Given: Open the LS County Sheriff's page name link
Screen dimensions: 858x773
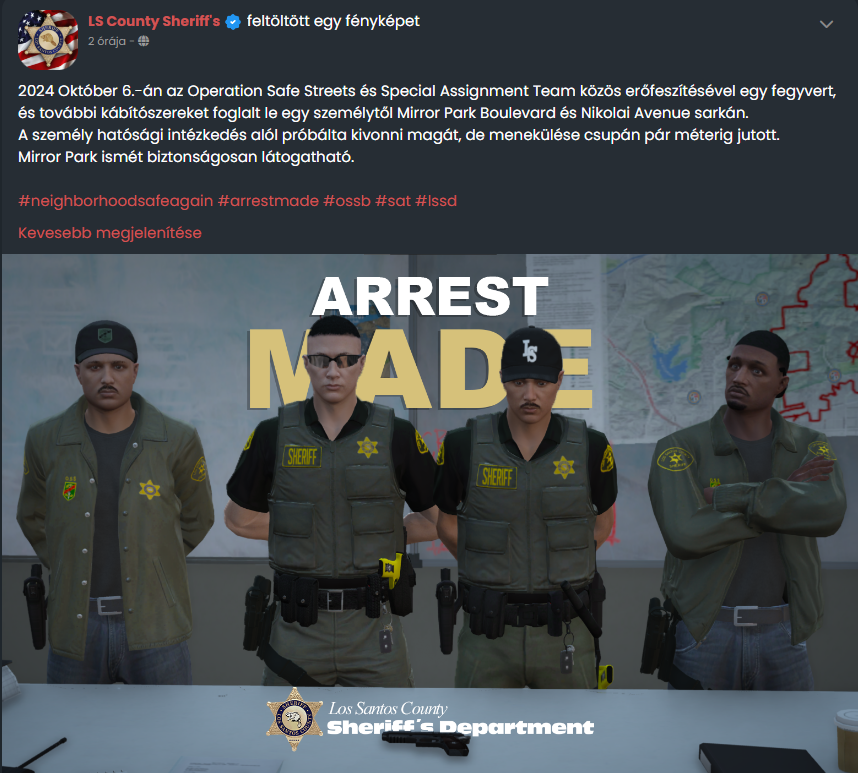Looking at the screenshot, I should point(154,21).
